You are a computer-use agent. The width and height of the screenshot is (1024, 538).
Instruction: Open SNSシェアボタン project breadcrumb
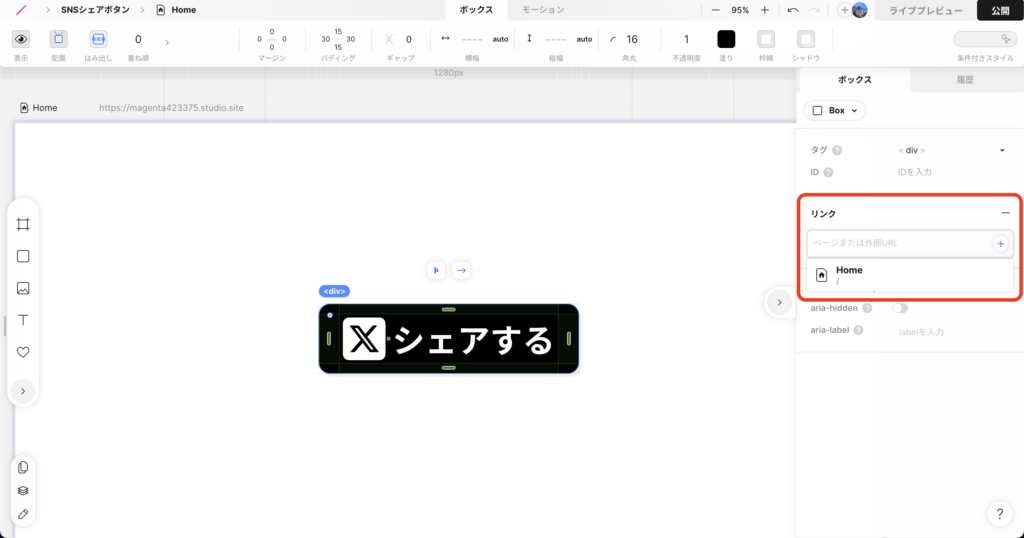95,10
